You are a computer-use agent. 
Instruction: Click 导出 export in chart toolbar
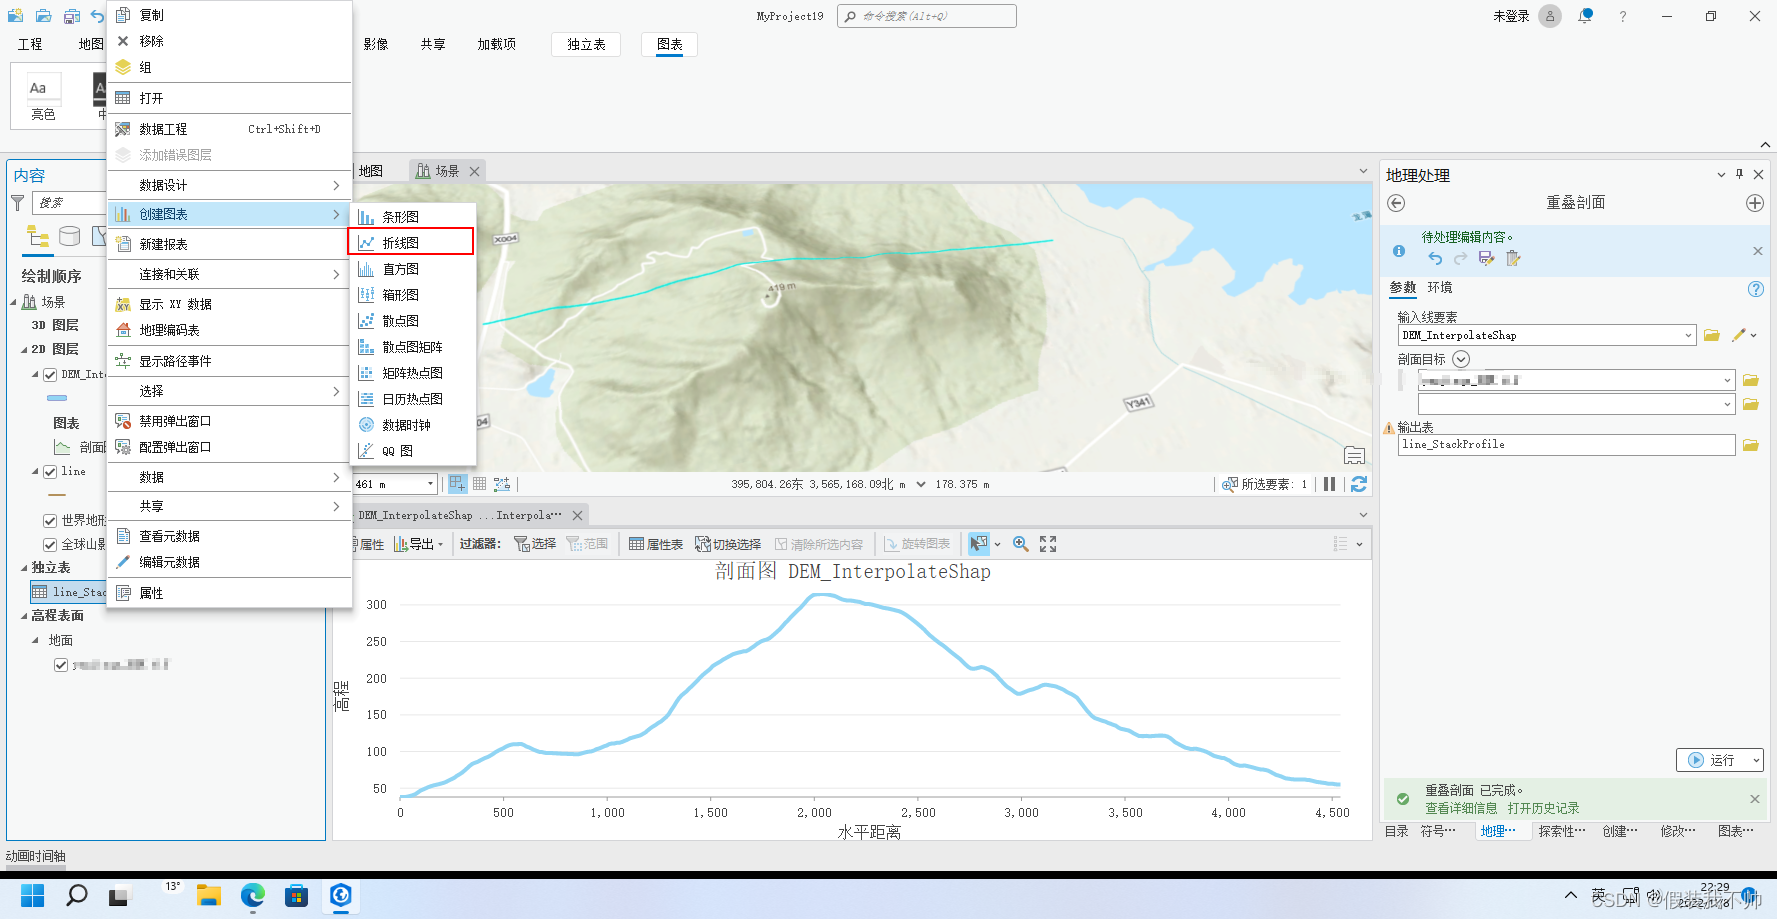(418, 544)
